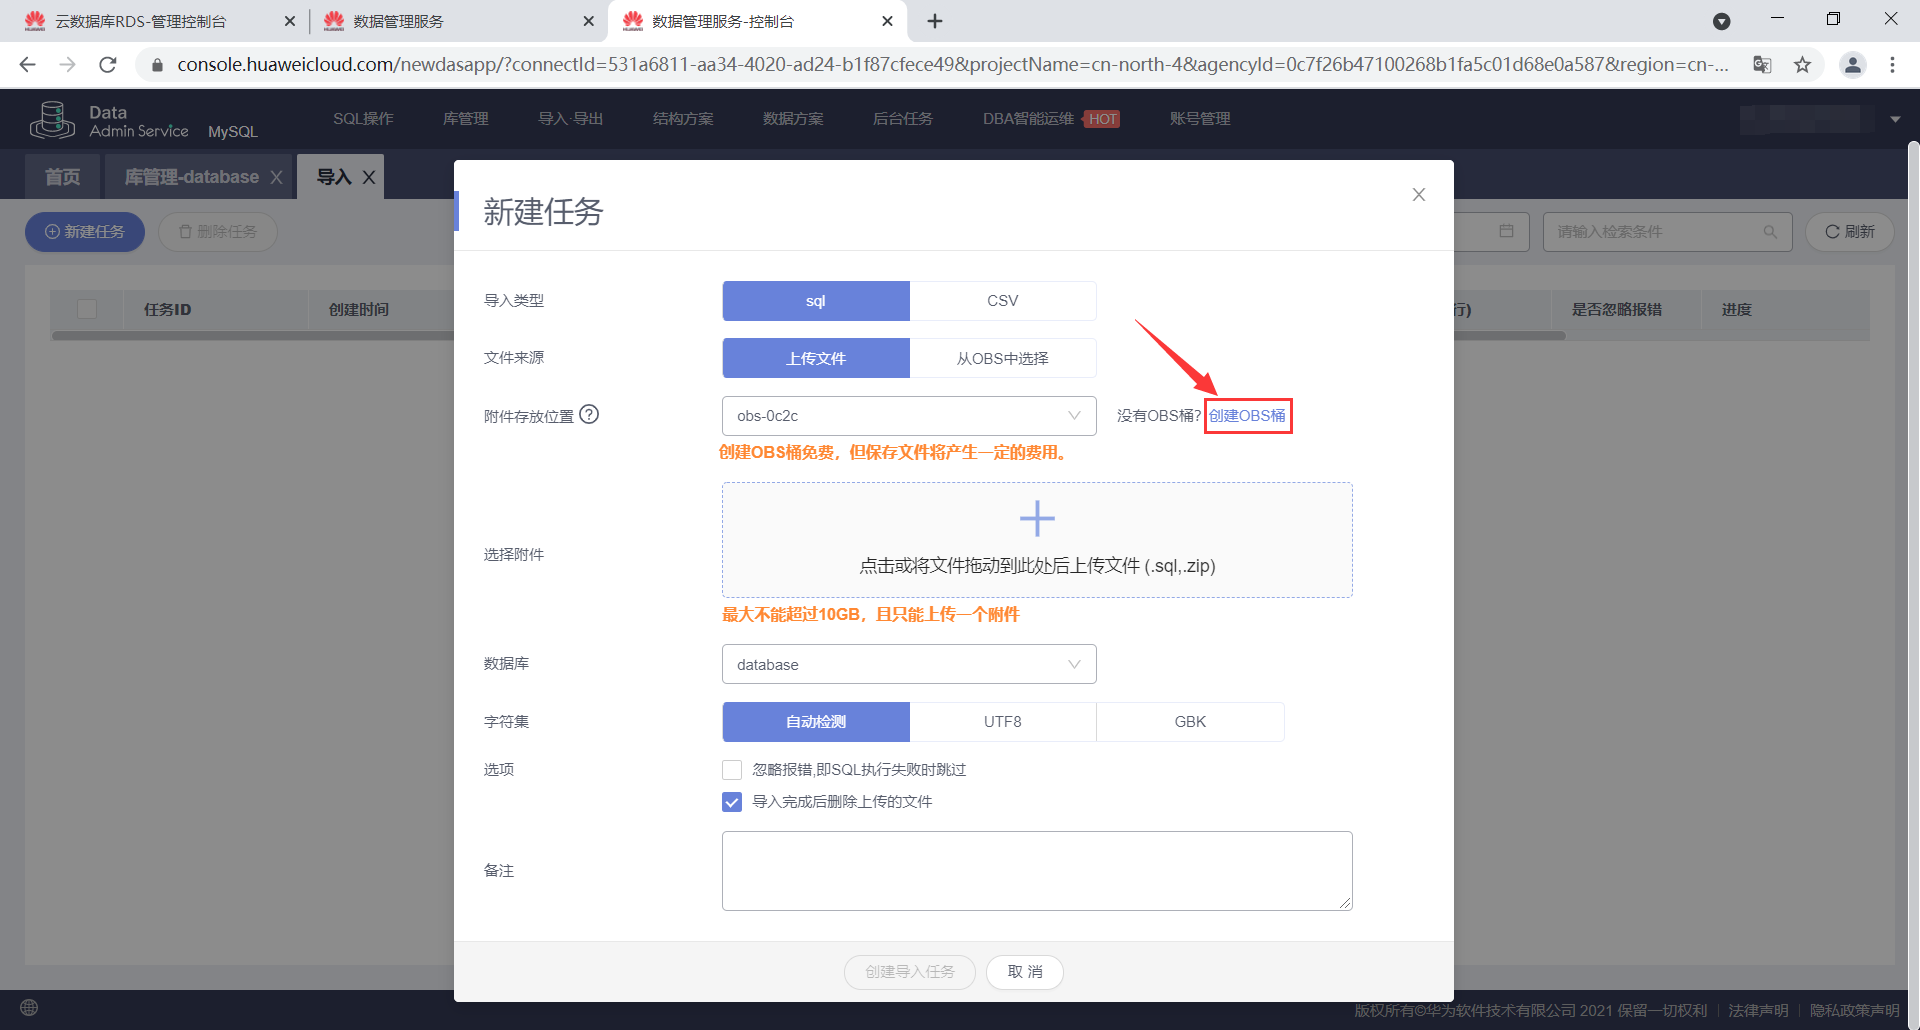Image resolution: width=1920 pixels, height=1030 pixels.
Task: Open 隐私政策声明 footer link
Action: (x=1854, y=1010)
